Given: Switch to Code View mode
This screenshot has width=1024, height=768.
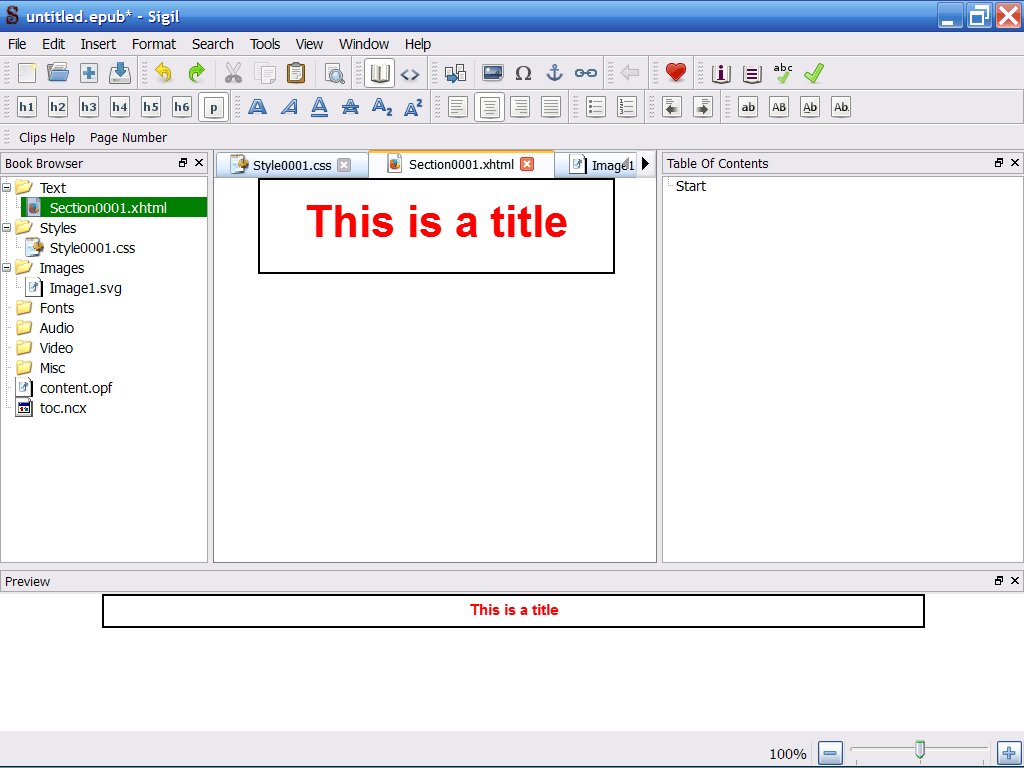Looking at the screenshot, I should (x=410, y=74).
